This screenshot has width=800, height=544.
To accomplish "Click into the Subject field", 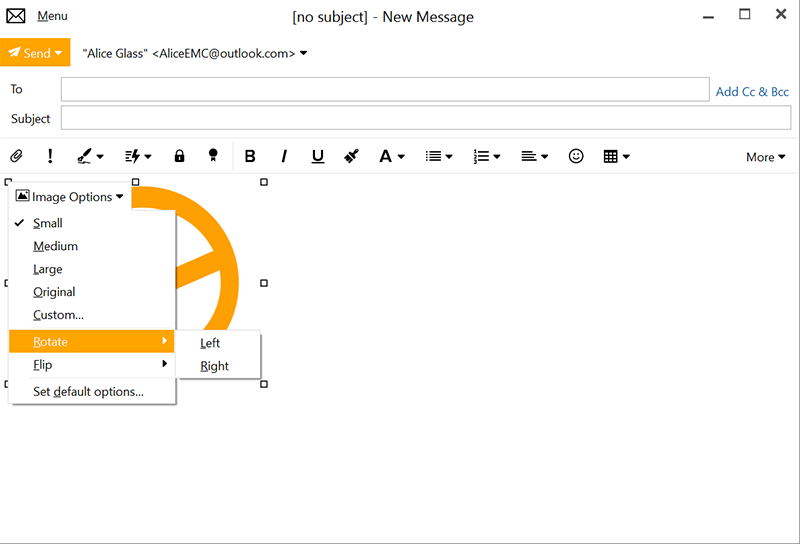I will click(426, 118).
